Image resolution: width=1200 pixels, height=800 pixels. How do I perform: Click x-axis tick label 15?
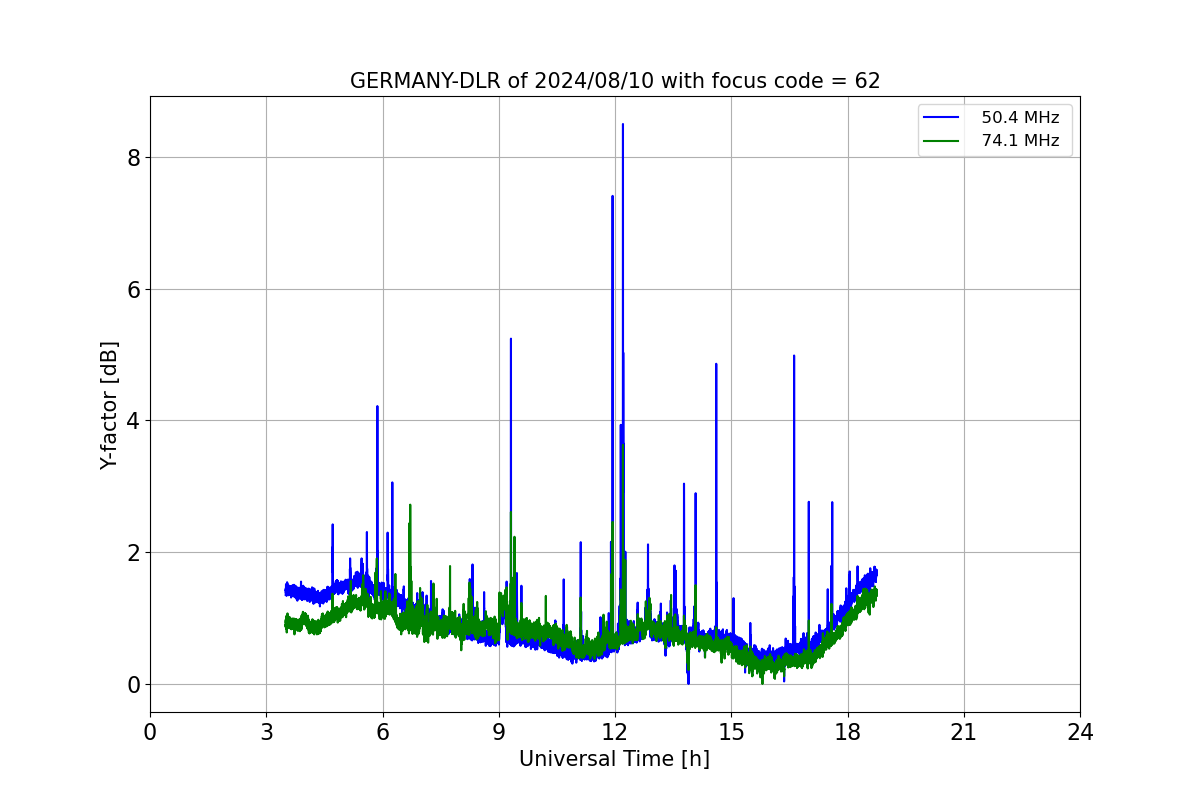pyautogui.click(x=731, y=732)
